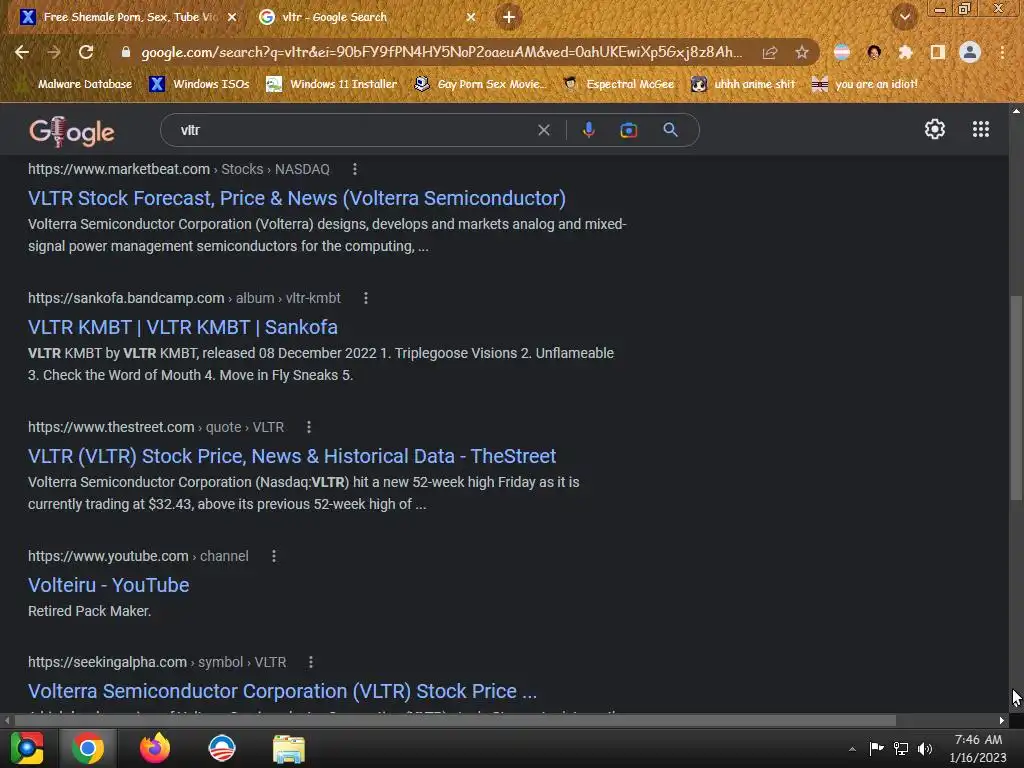Screen dimensions: 1024x768
Task: Open more options for seekingalpha.com result
Action: click(311, 662)
